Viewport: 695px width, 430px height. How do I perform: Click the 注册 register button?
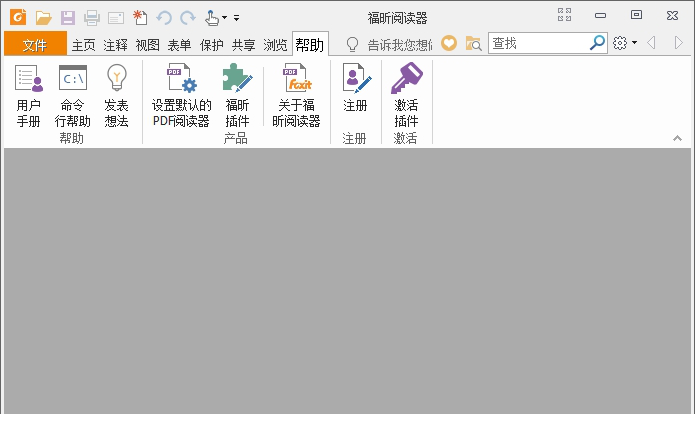[355, 88]
